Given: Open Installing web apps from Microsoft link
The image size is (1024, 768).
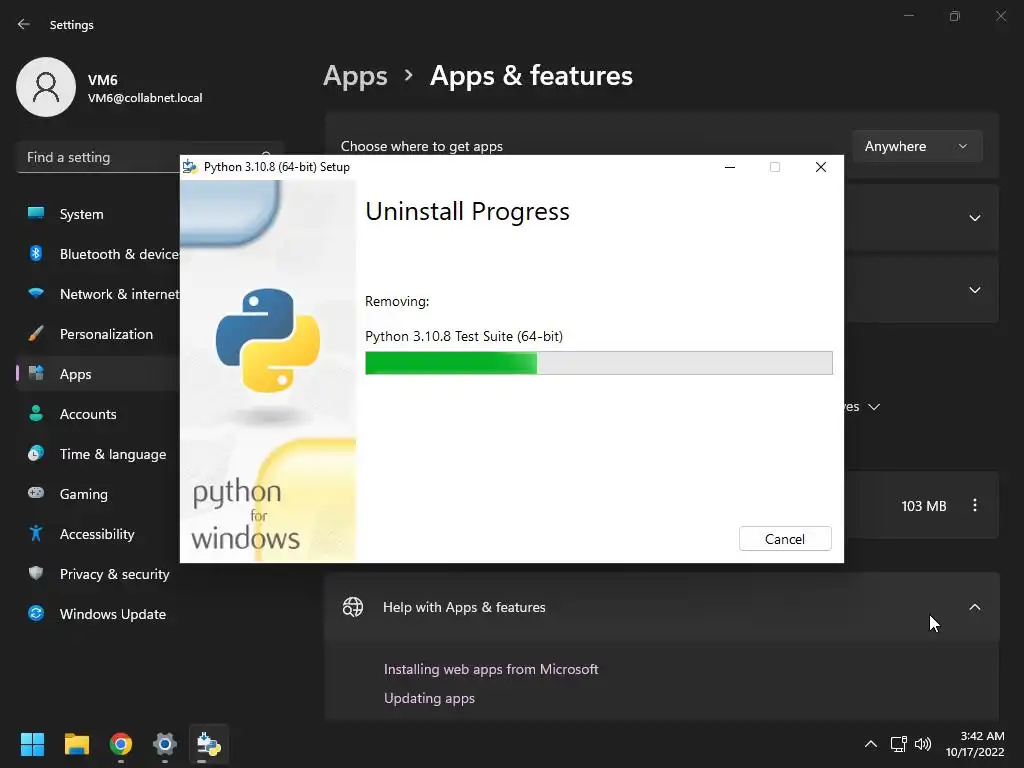Looking at the screenshot, I should click(491, 669).
